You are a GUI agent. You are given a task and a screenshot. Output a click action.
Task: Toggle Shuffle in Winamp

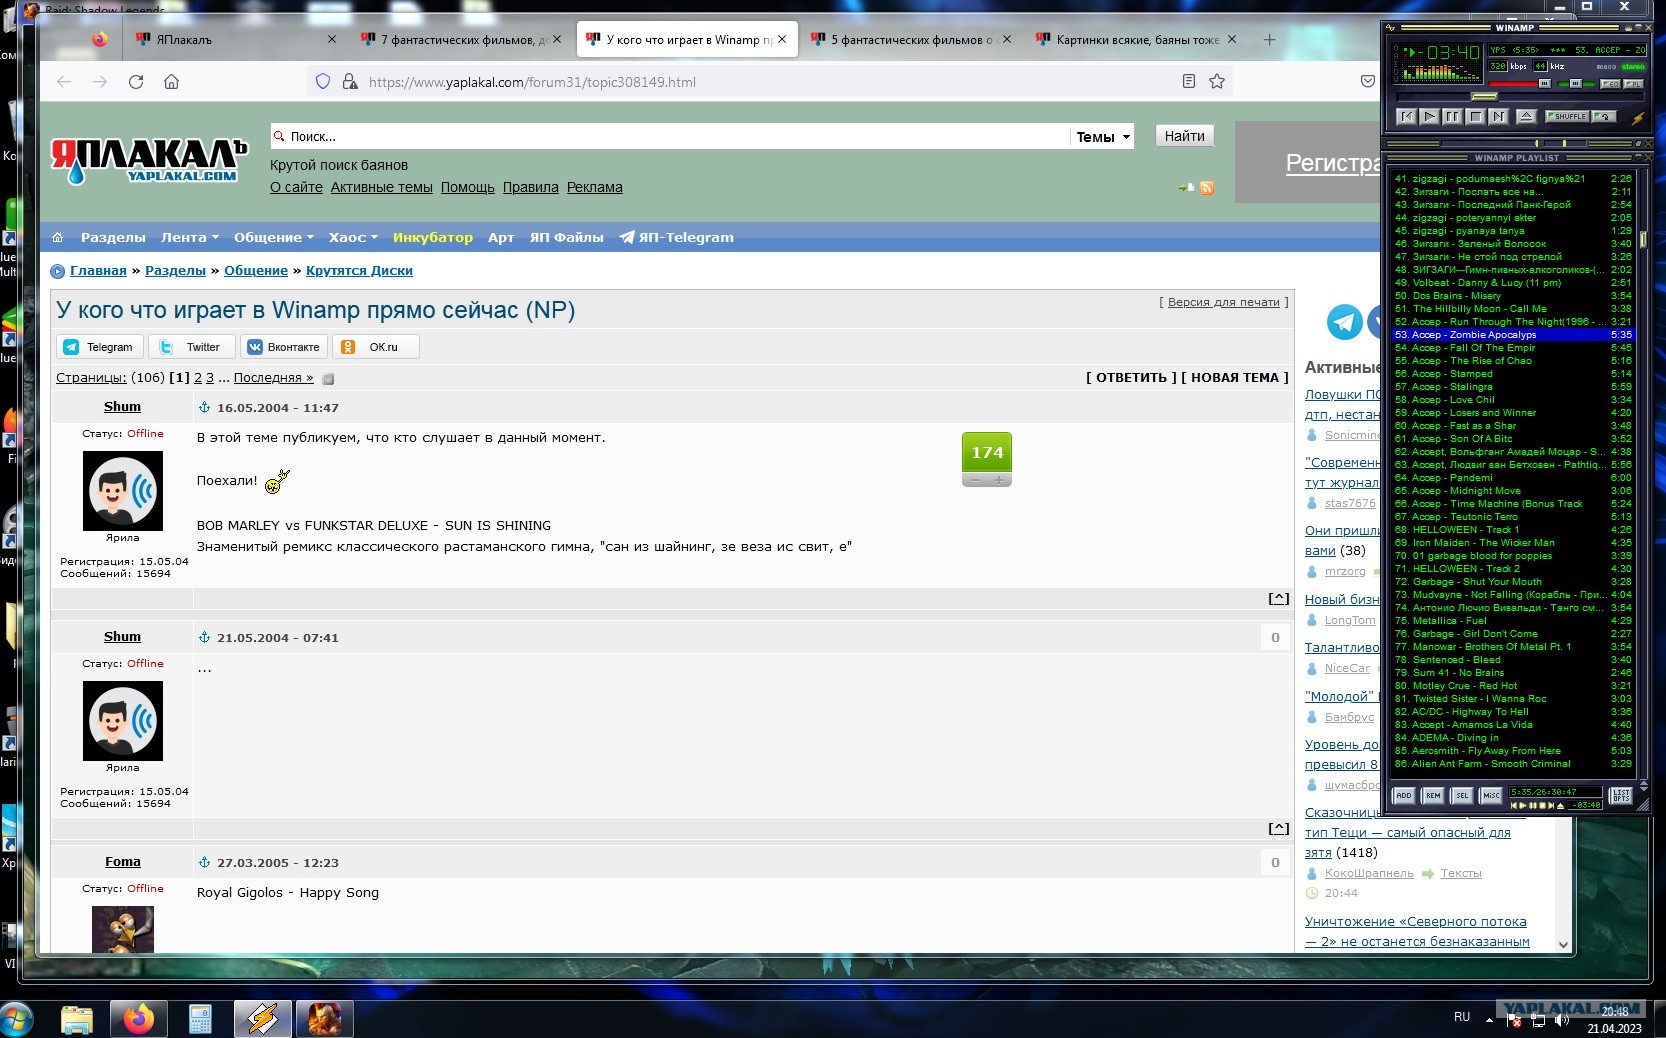pos(1568,117)
